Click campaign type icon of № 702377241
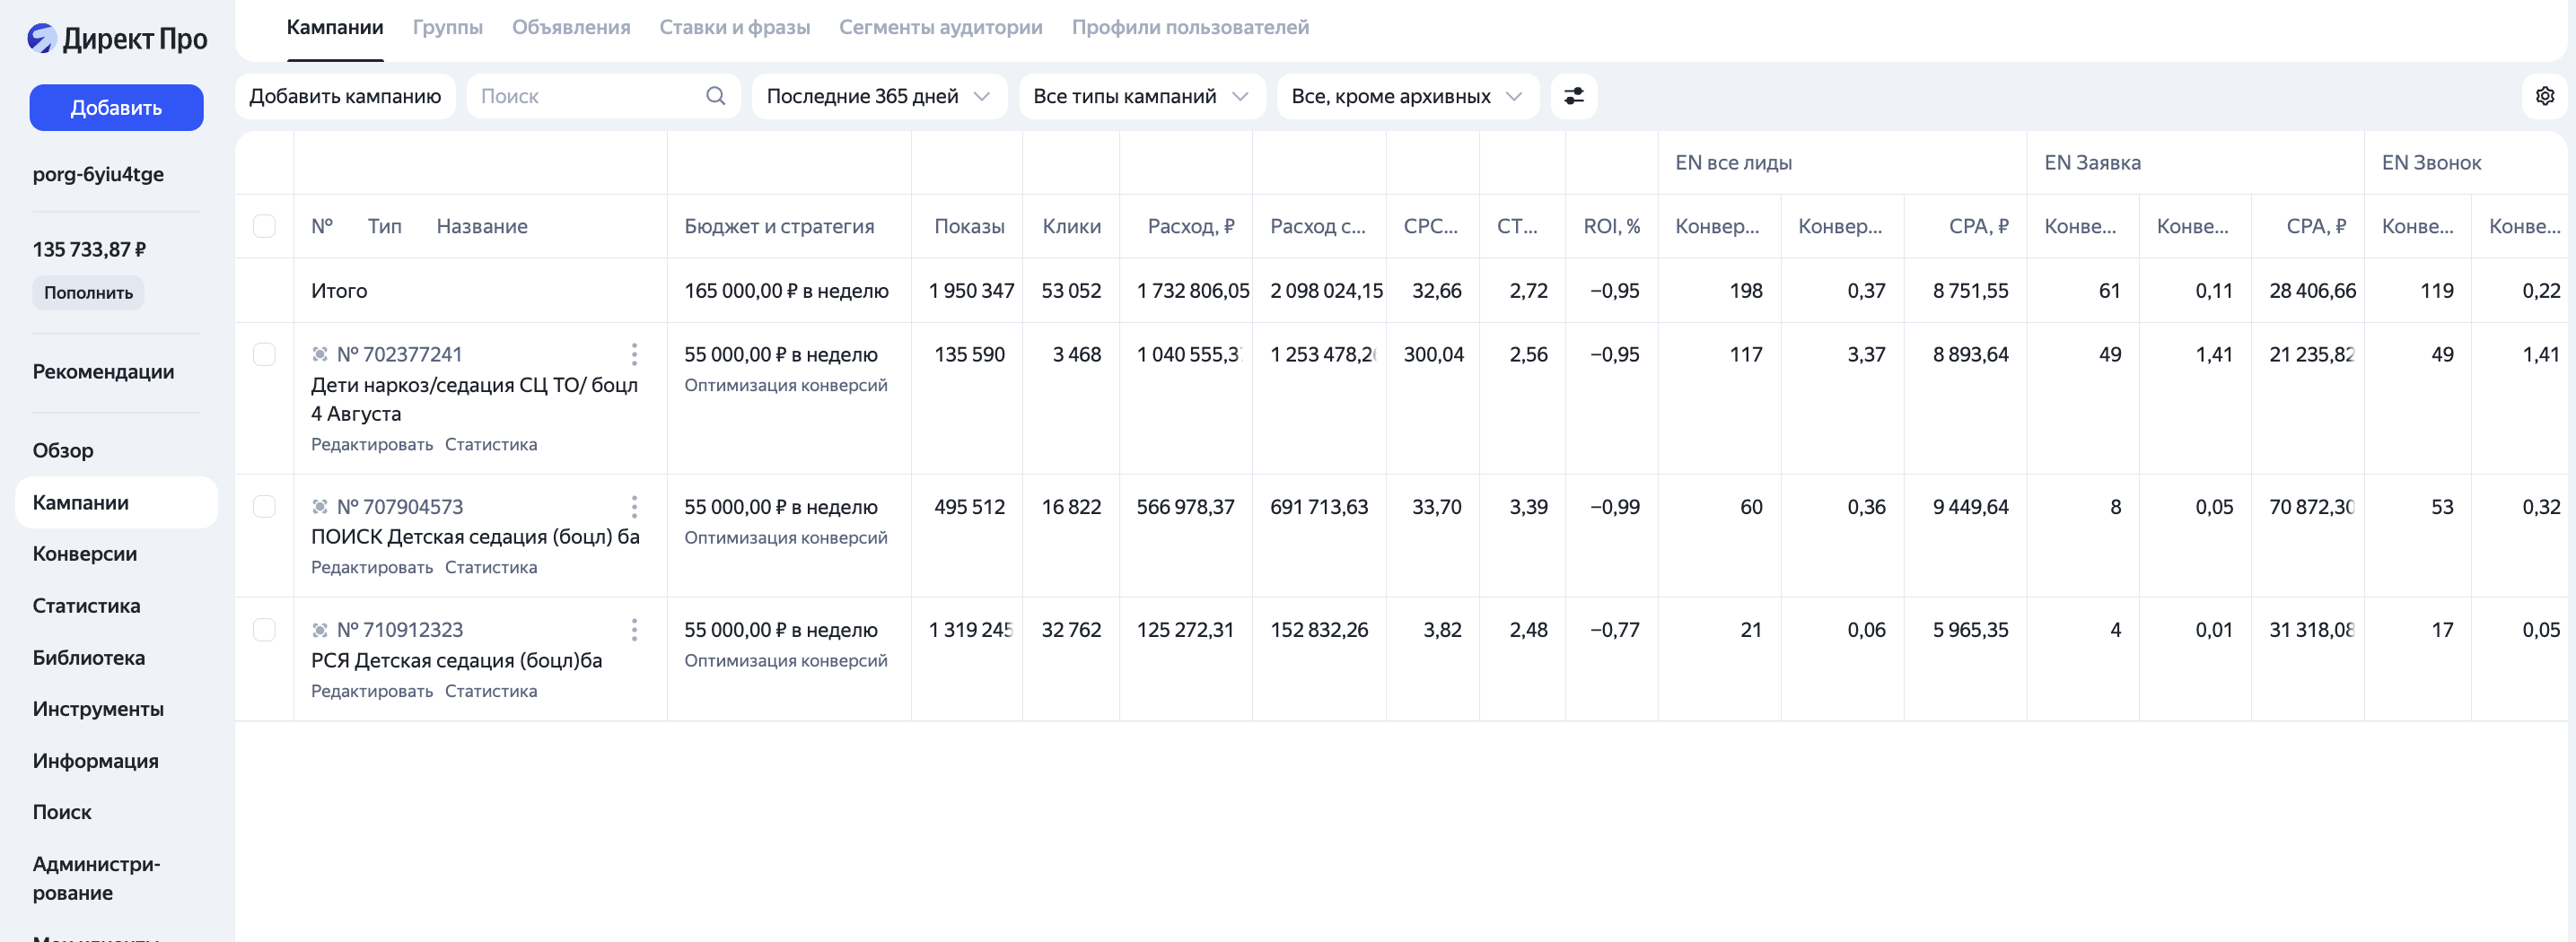2576x942 pixels. pyautogui.click(x=319, y=354)
